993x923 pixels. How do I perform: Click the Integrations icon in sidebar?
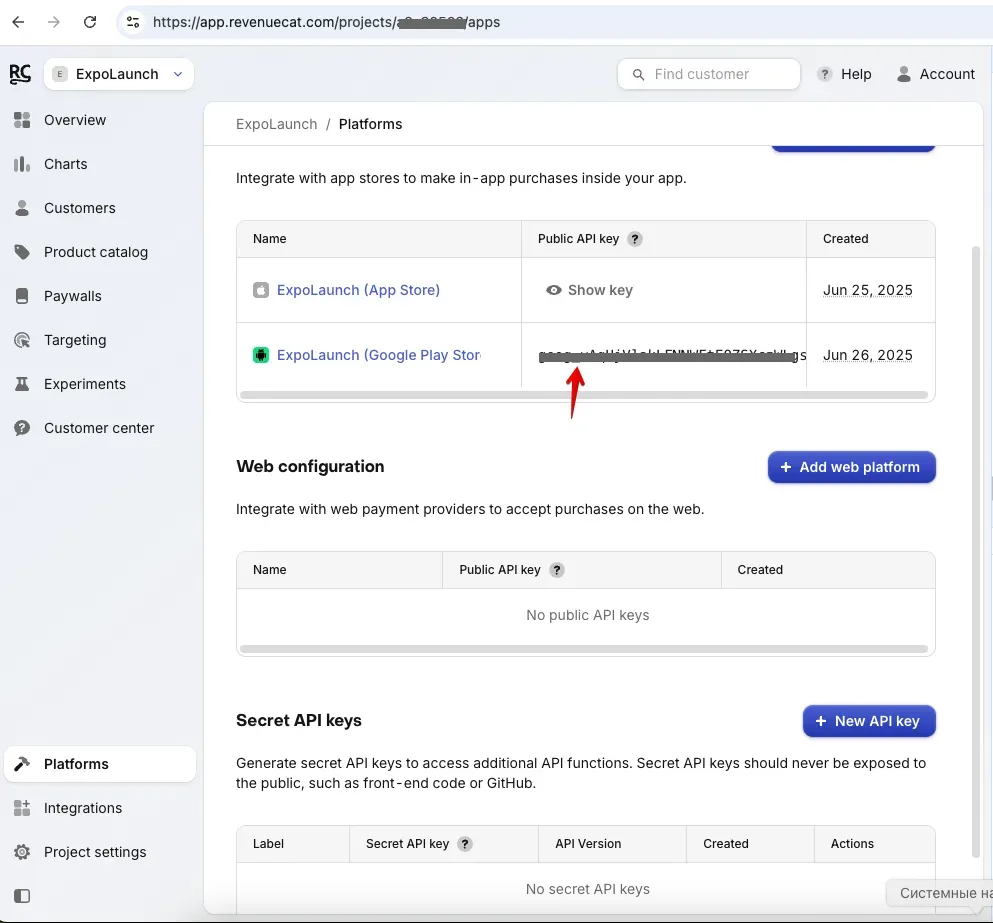[22, 808]
